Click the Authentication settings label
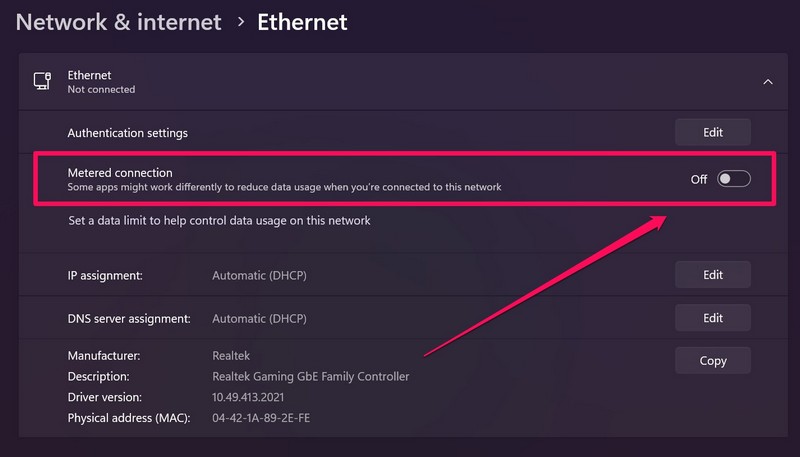 coord(127,133)
